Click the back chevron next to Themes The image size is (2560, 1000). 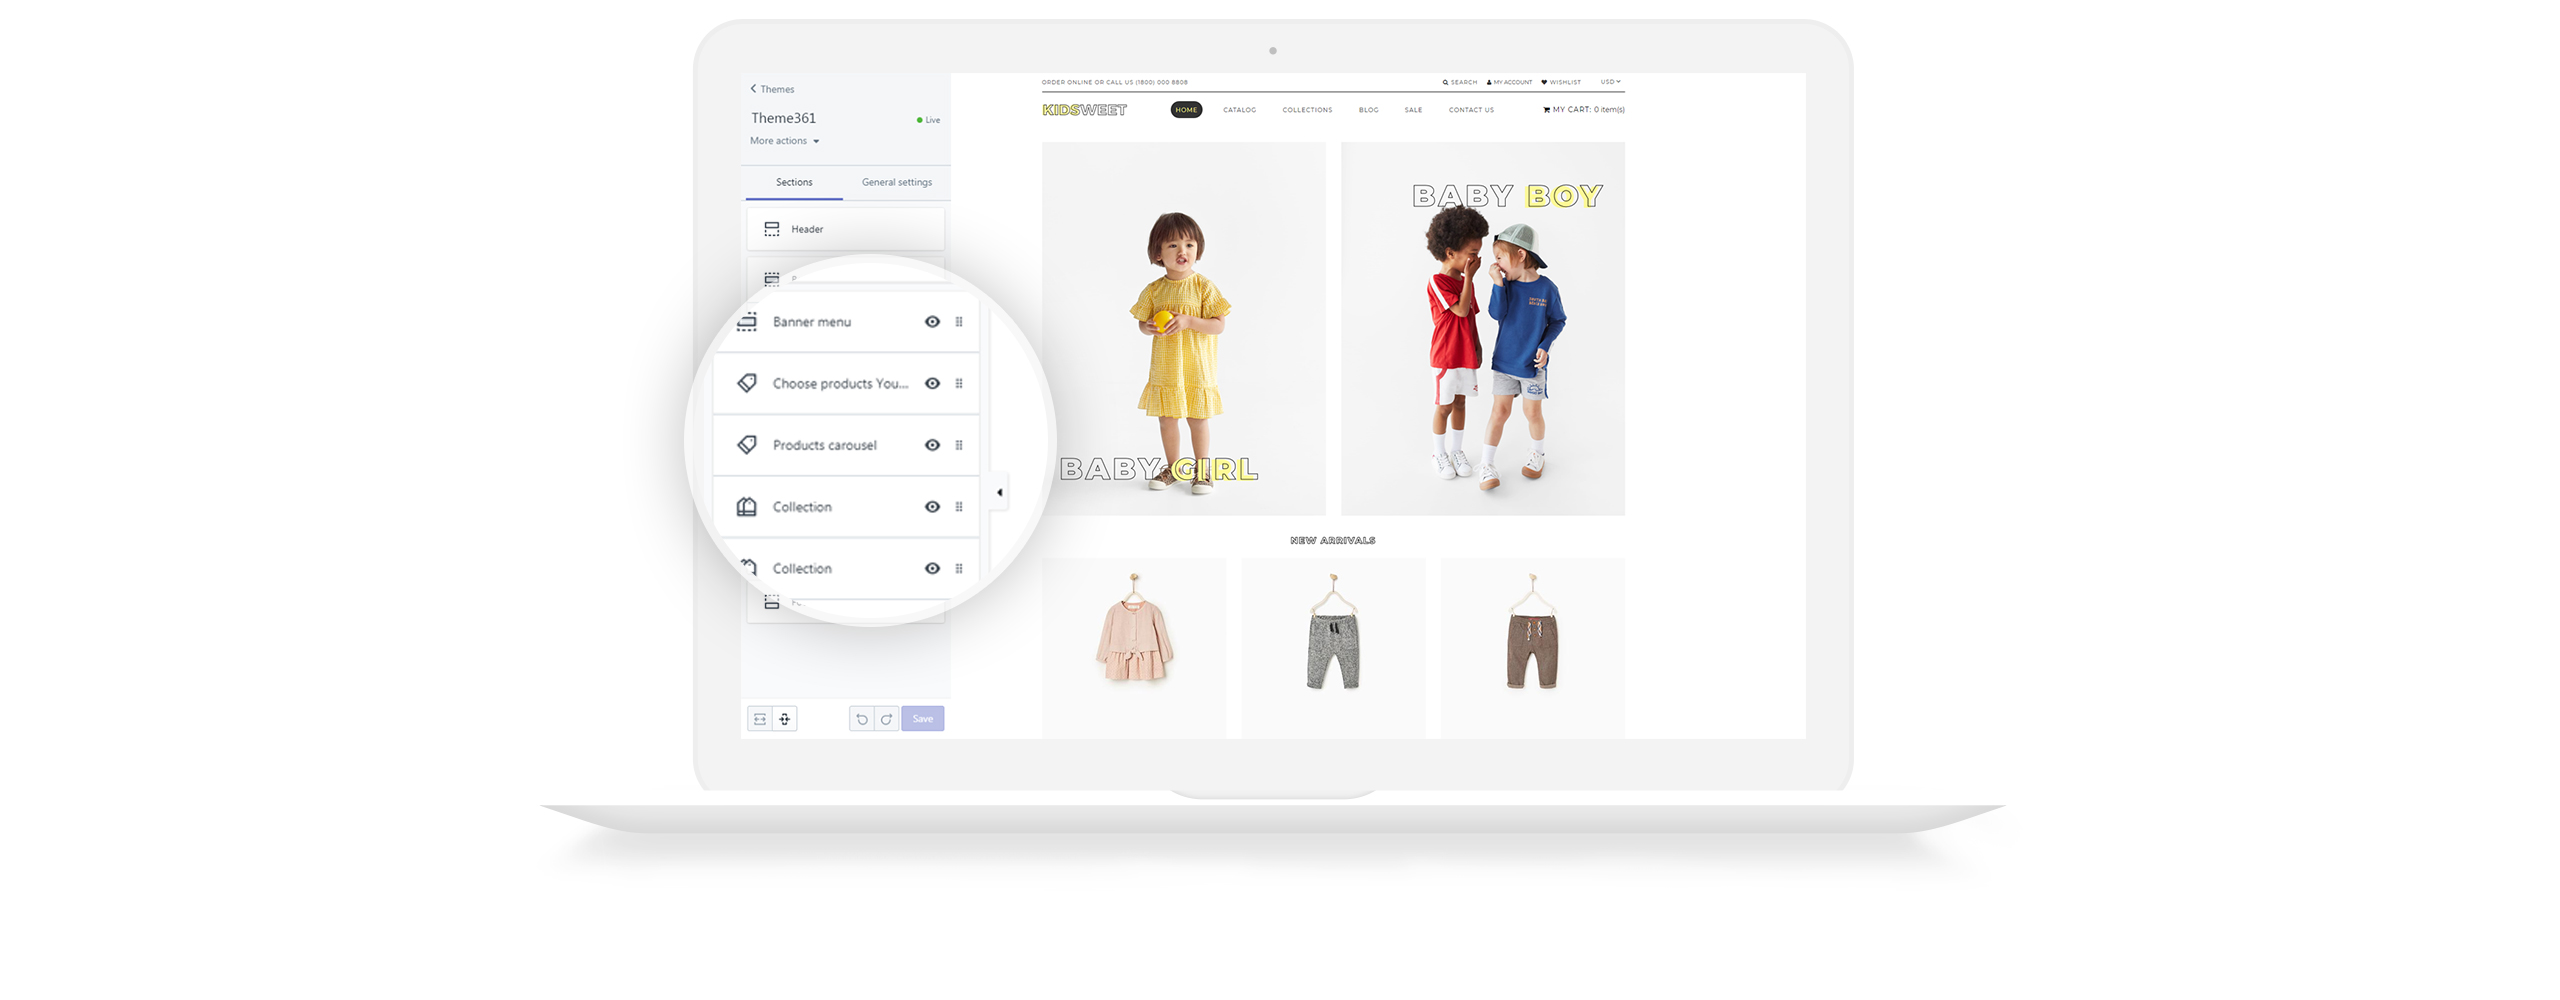click(x=753, y=89)
